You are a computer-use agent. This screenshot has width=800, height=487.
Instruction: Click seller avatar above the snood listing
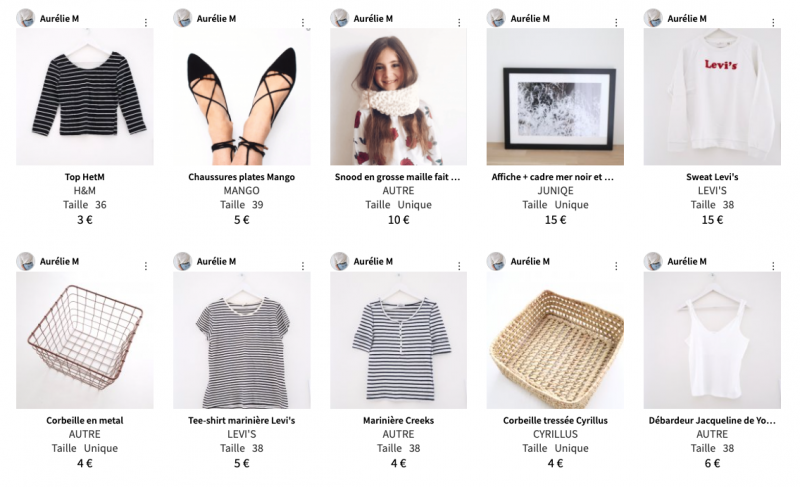(339, 18)
